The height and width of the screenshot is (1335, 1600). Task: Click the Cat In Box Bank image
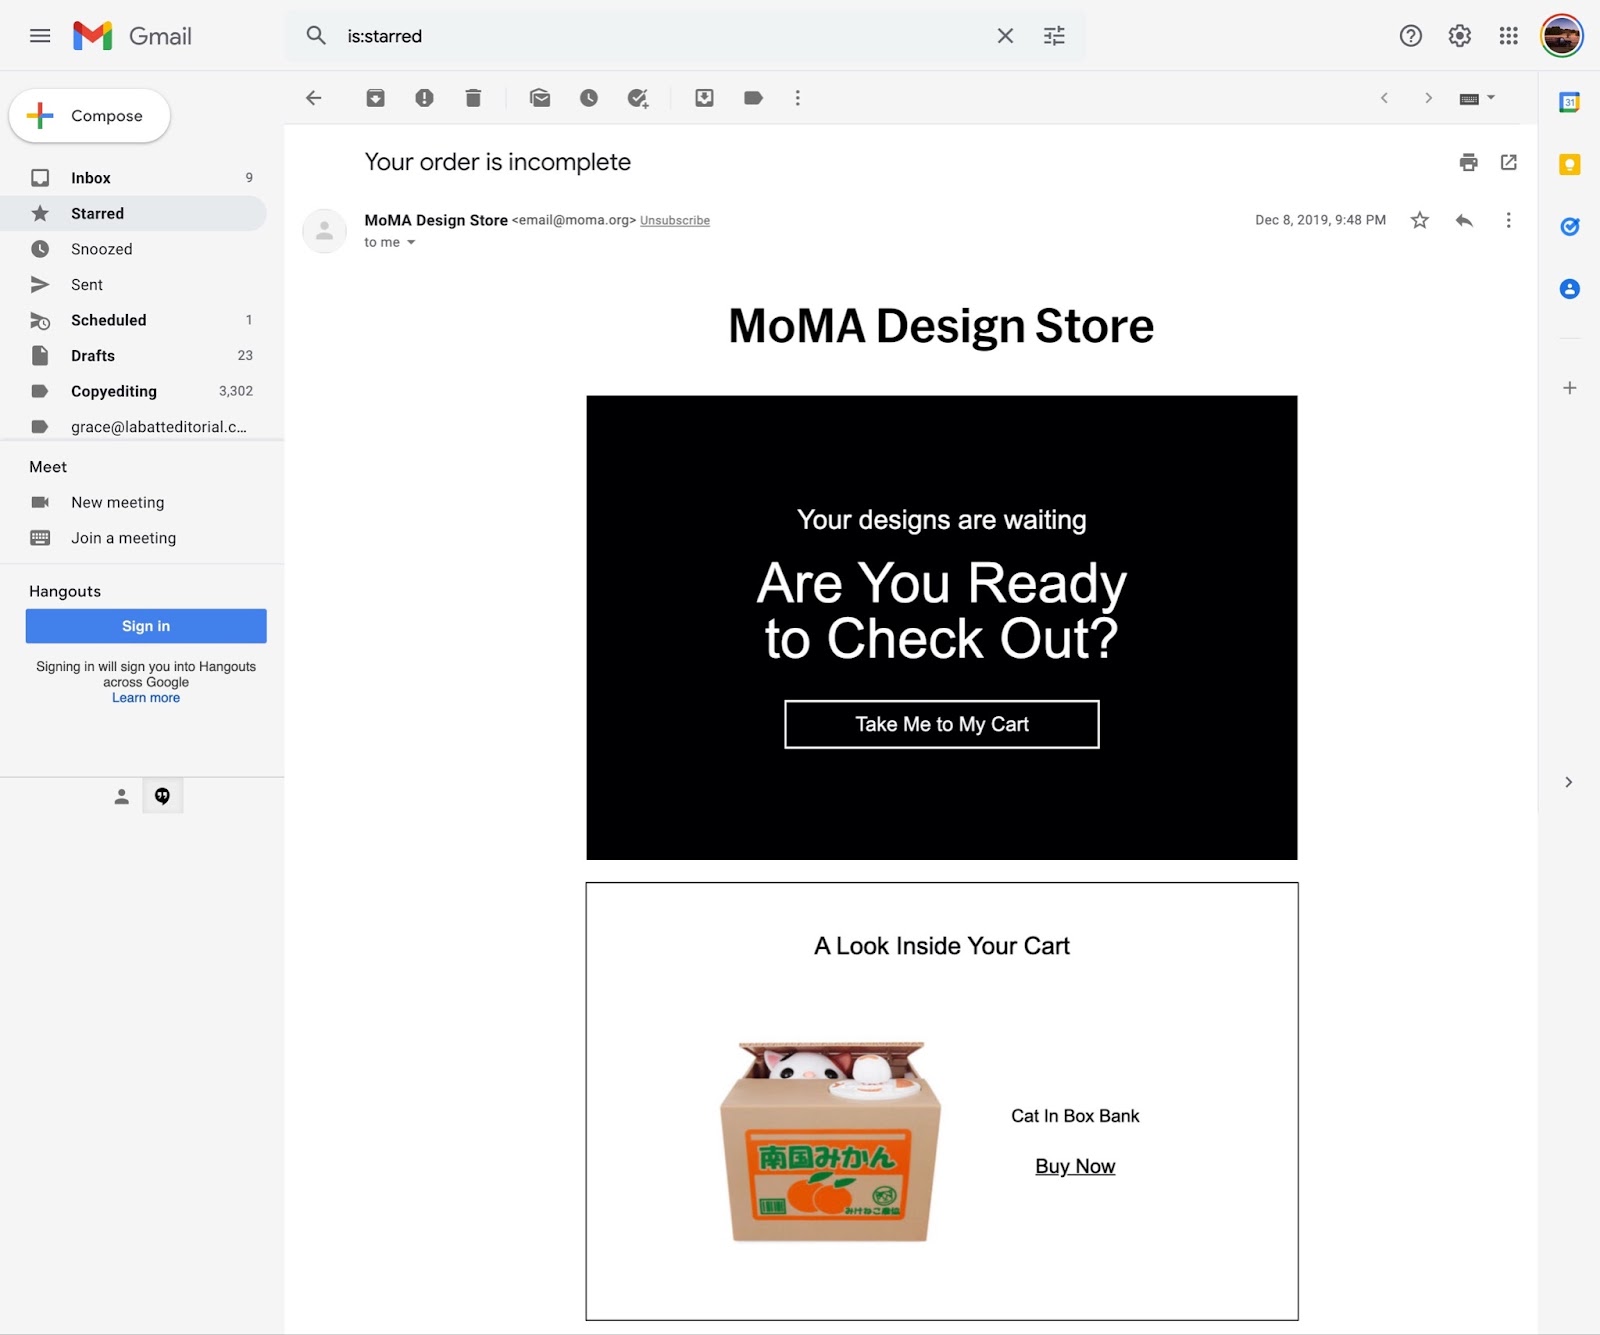point(830,1141)
